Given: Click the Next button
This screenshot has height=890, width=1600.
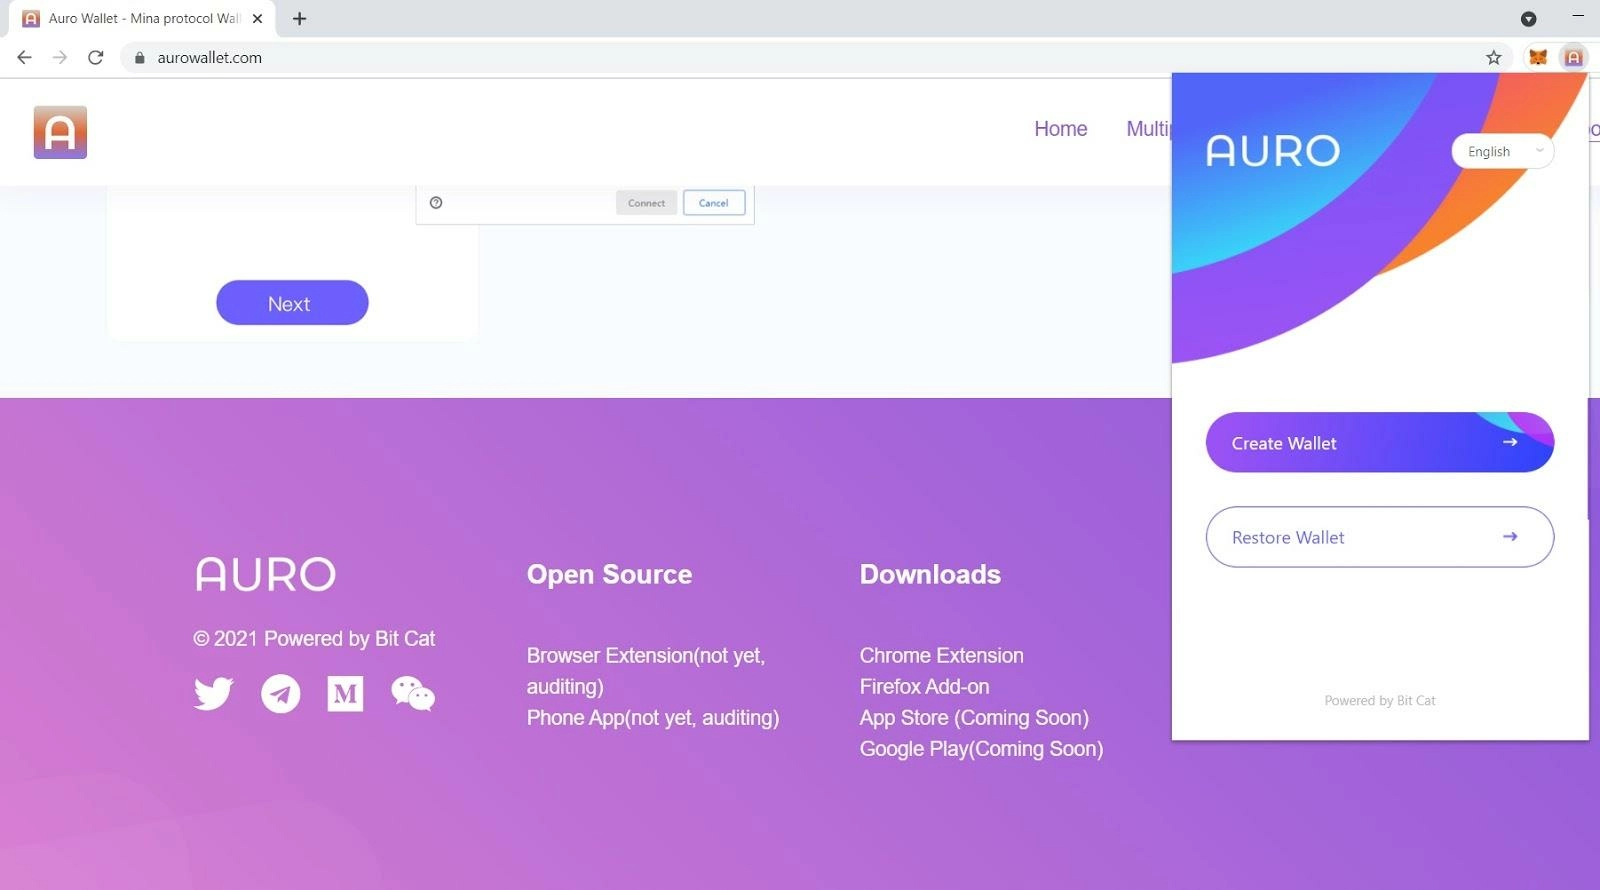Looking at the screenshot, I should tap(292, 303).
